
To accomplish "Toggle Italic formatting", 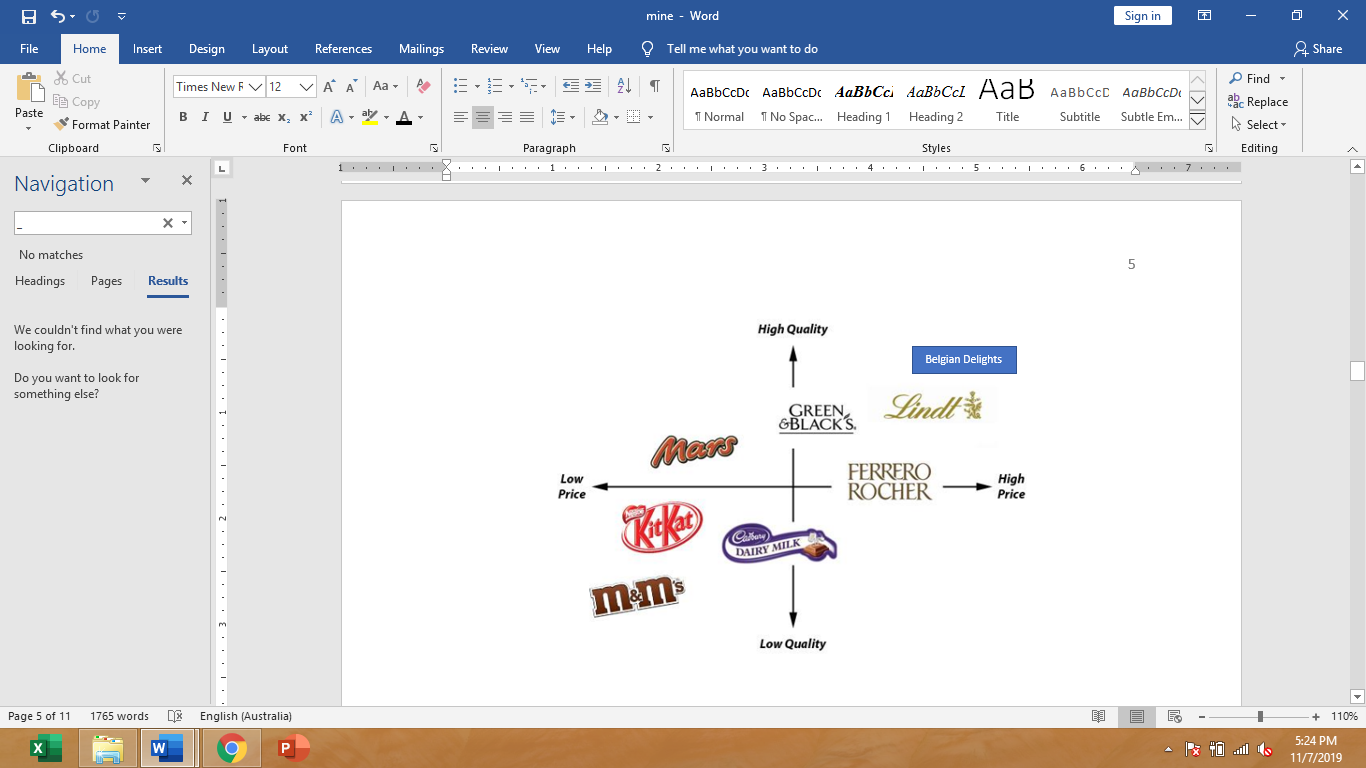I will 205,117.
